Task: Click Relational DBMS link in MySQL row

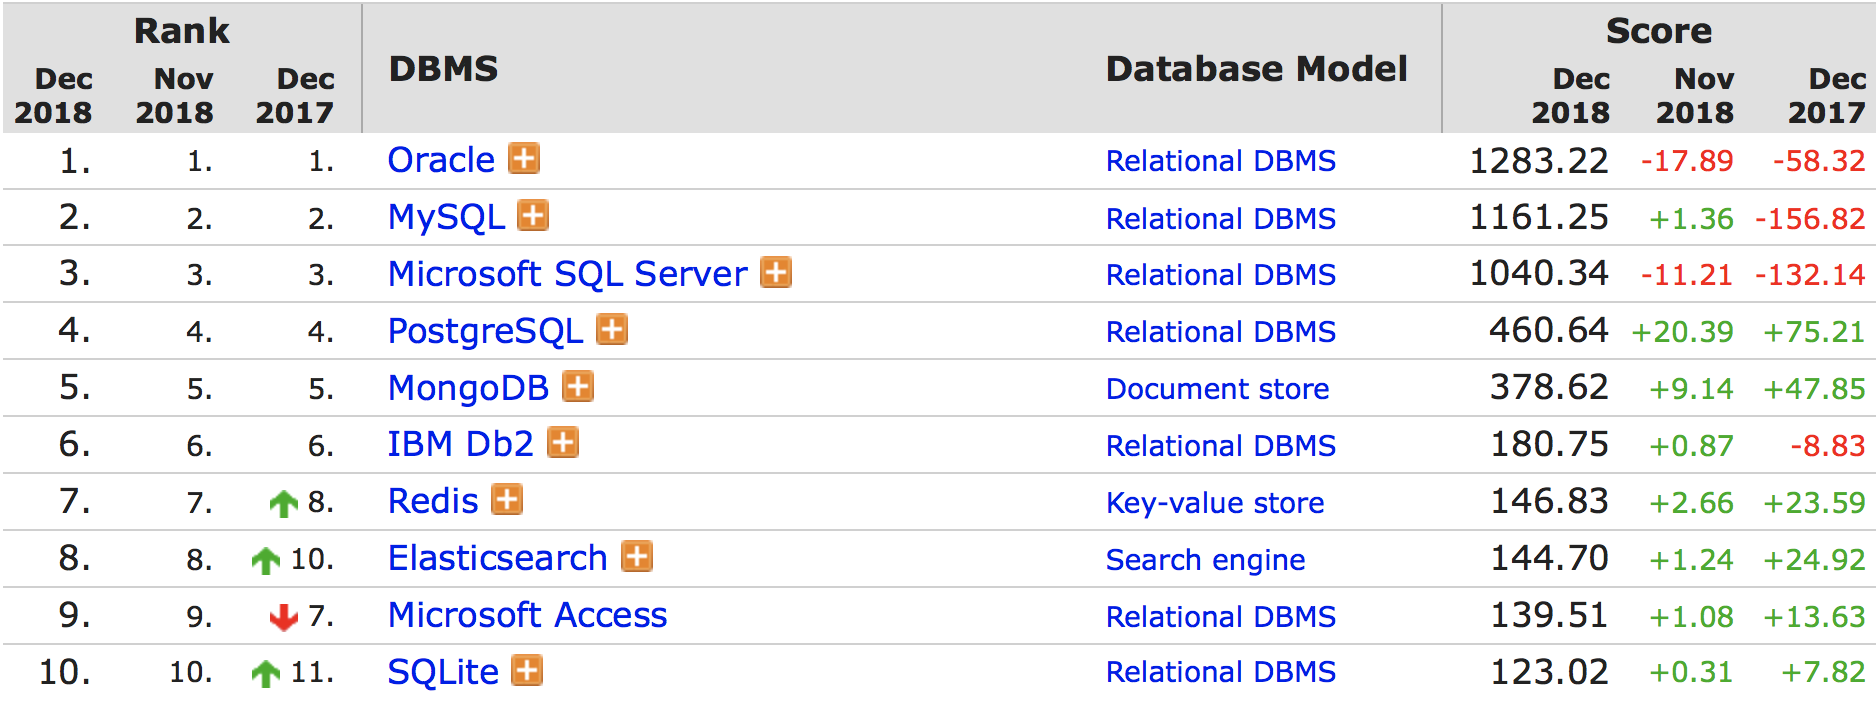Action: [x=1220, y=219]
